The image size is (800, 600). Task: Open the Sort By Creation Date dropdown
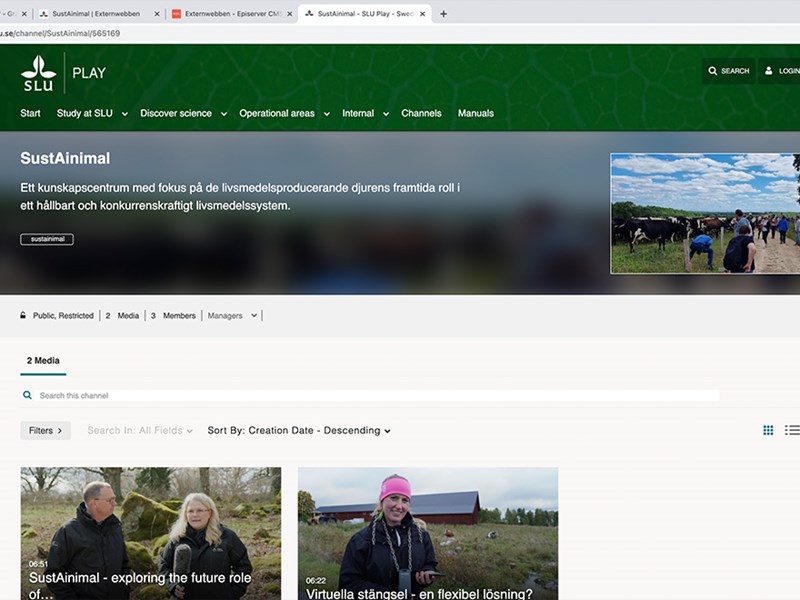tap(299, 431)
